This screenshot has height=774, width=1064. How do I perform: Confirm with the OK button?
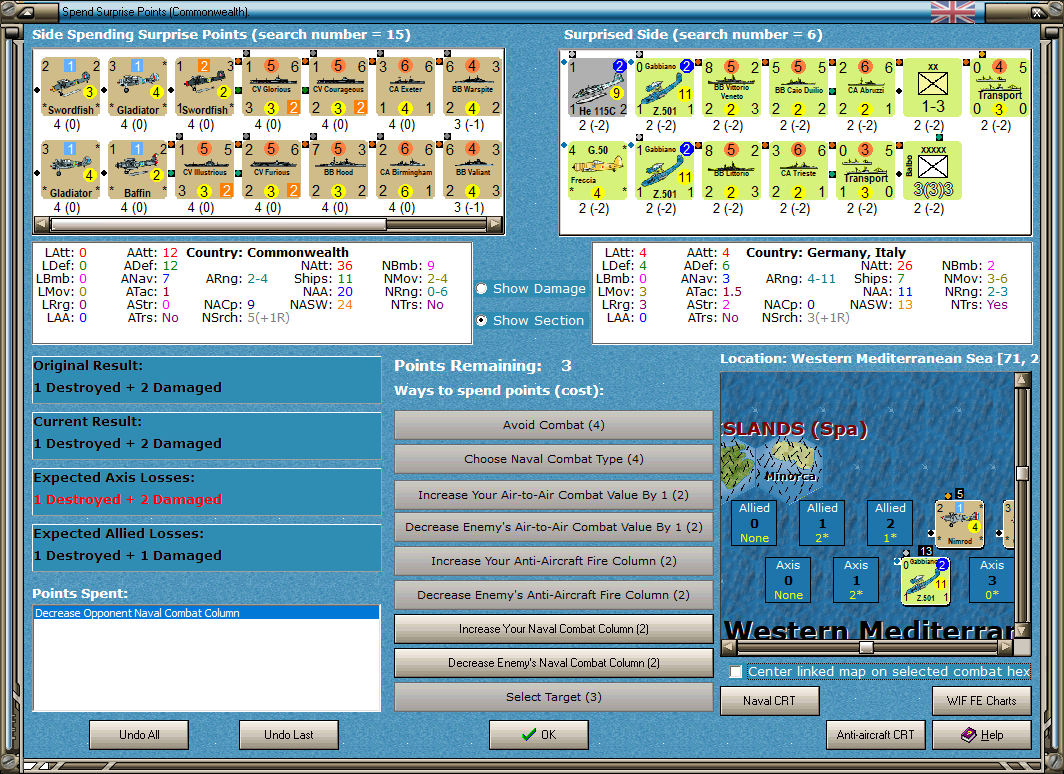click(x=539, y=735)
